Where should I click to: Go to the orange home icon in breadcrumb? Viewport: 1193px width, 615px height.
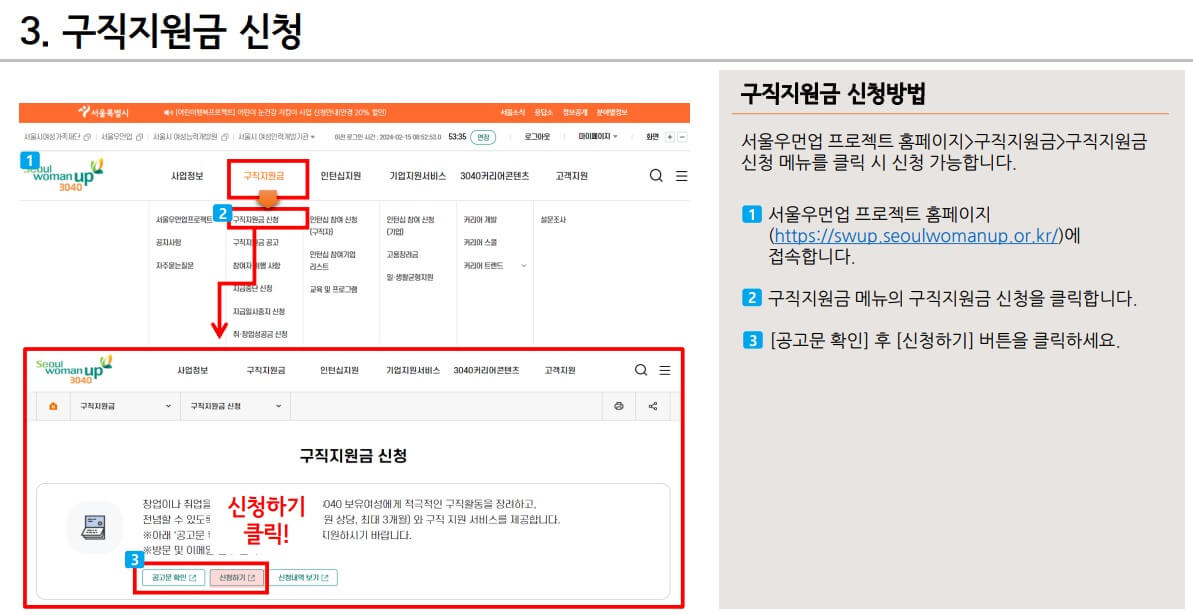(53, 406)
